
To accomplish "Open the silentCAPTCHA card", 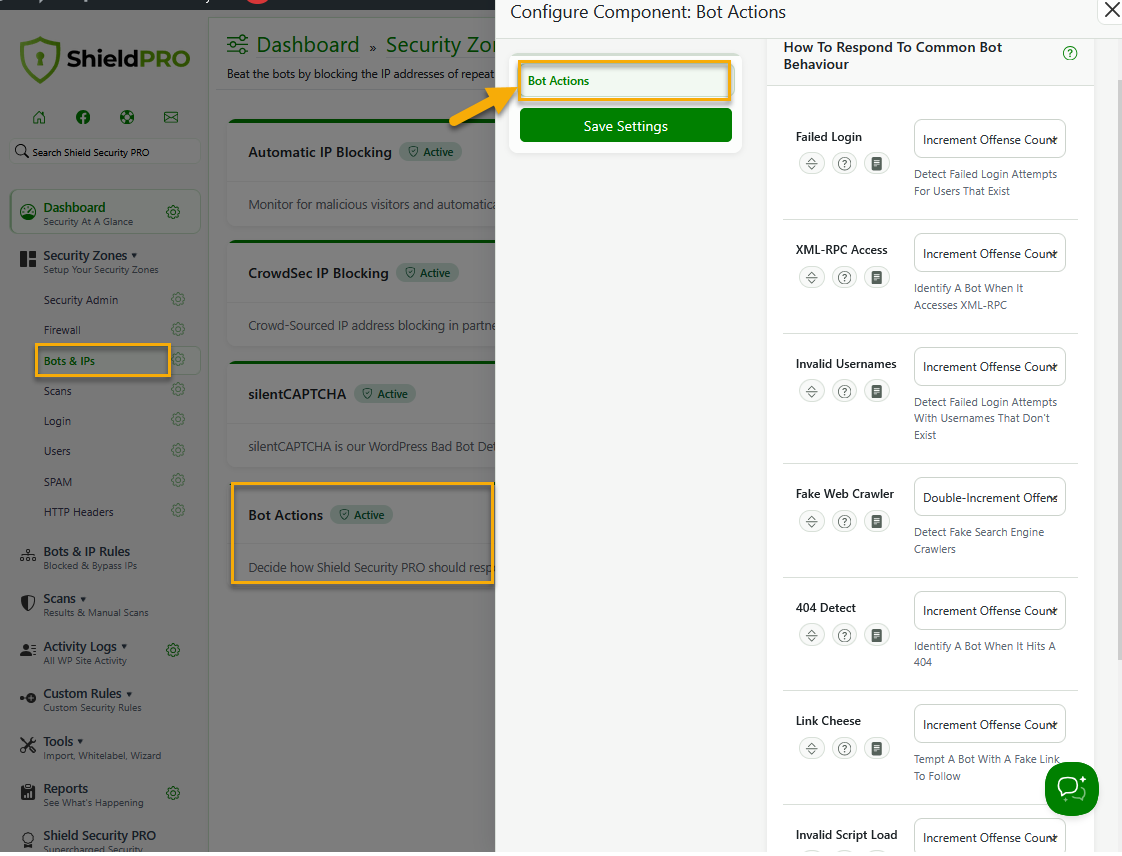I will click(x=361, y=414).
